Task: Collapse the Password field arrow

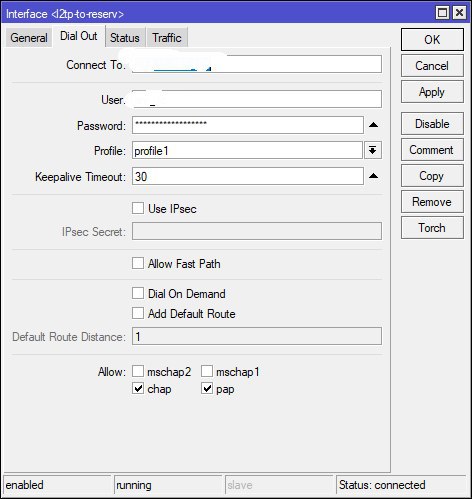Action: 373,125
